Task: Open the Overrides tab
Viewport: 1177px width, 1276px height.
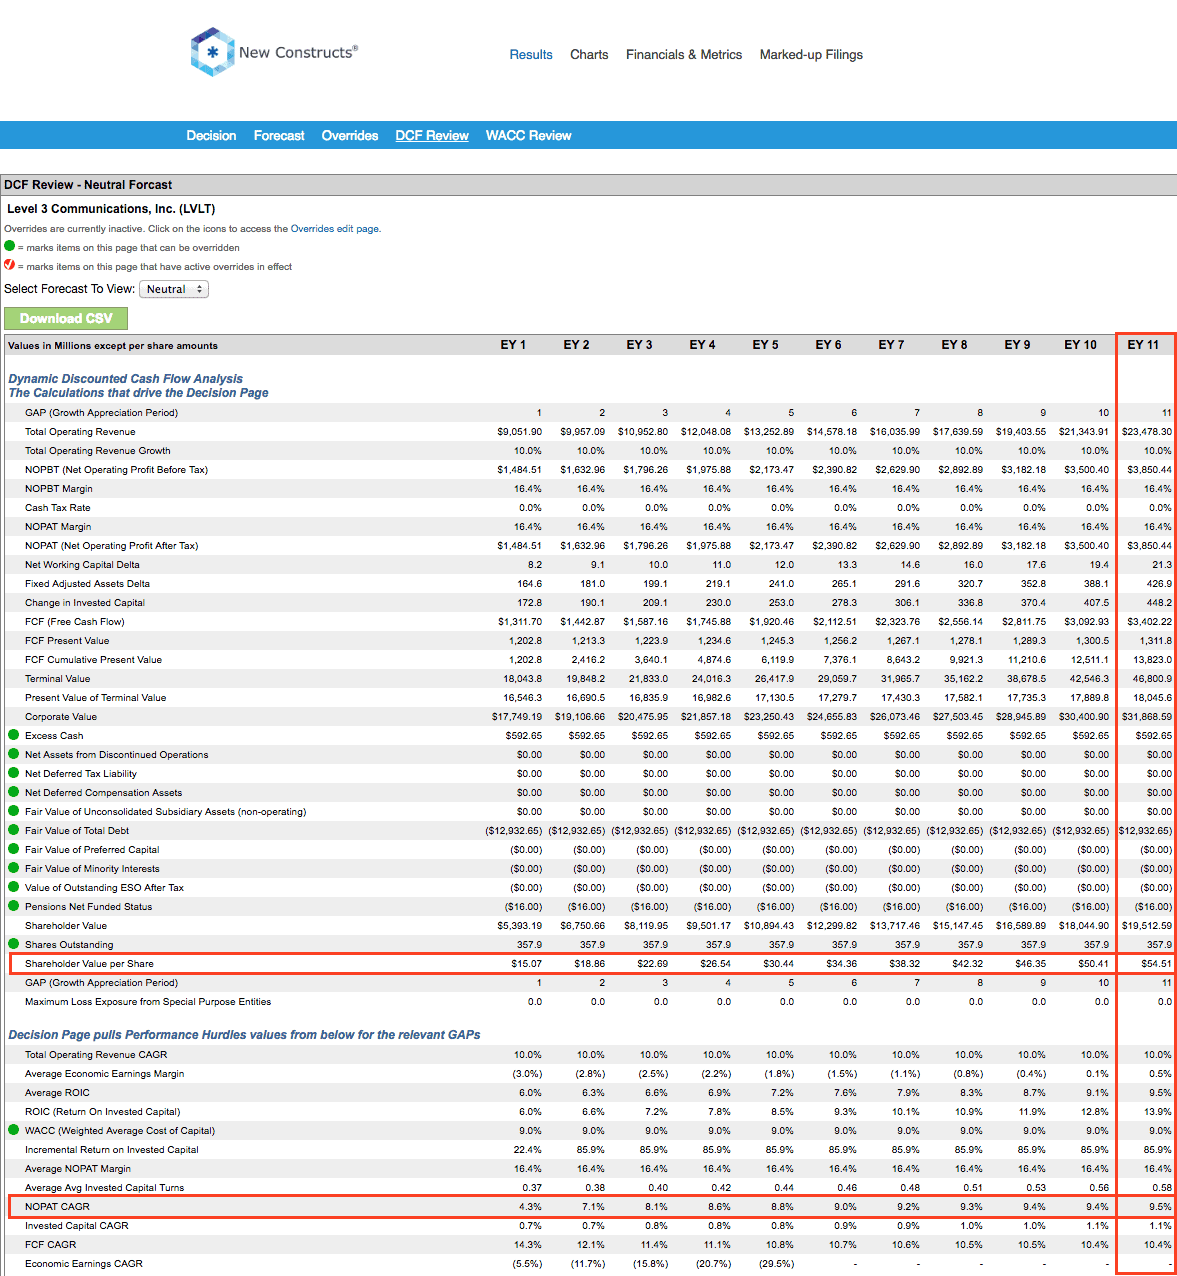Action: pos(350,136)
